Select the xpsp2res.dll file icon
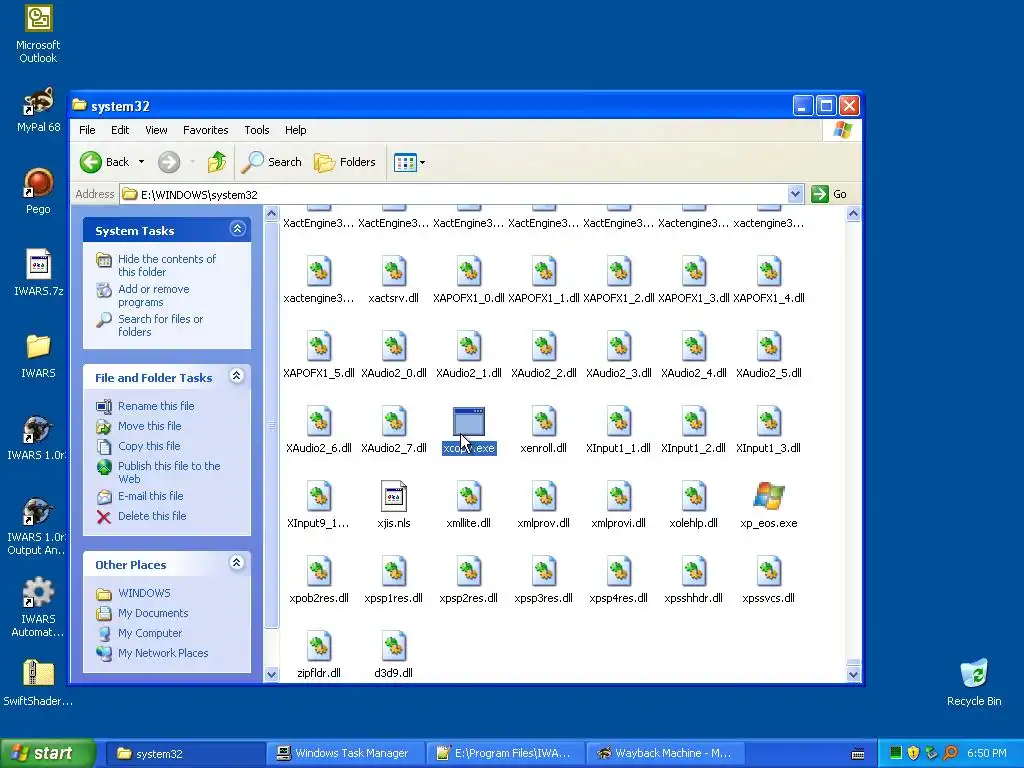 (x=469, y=571)
